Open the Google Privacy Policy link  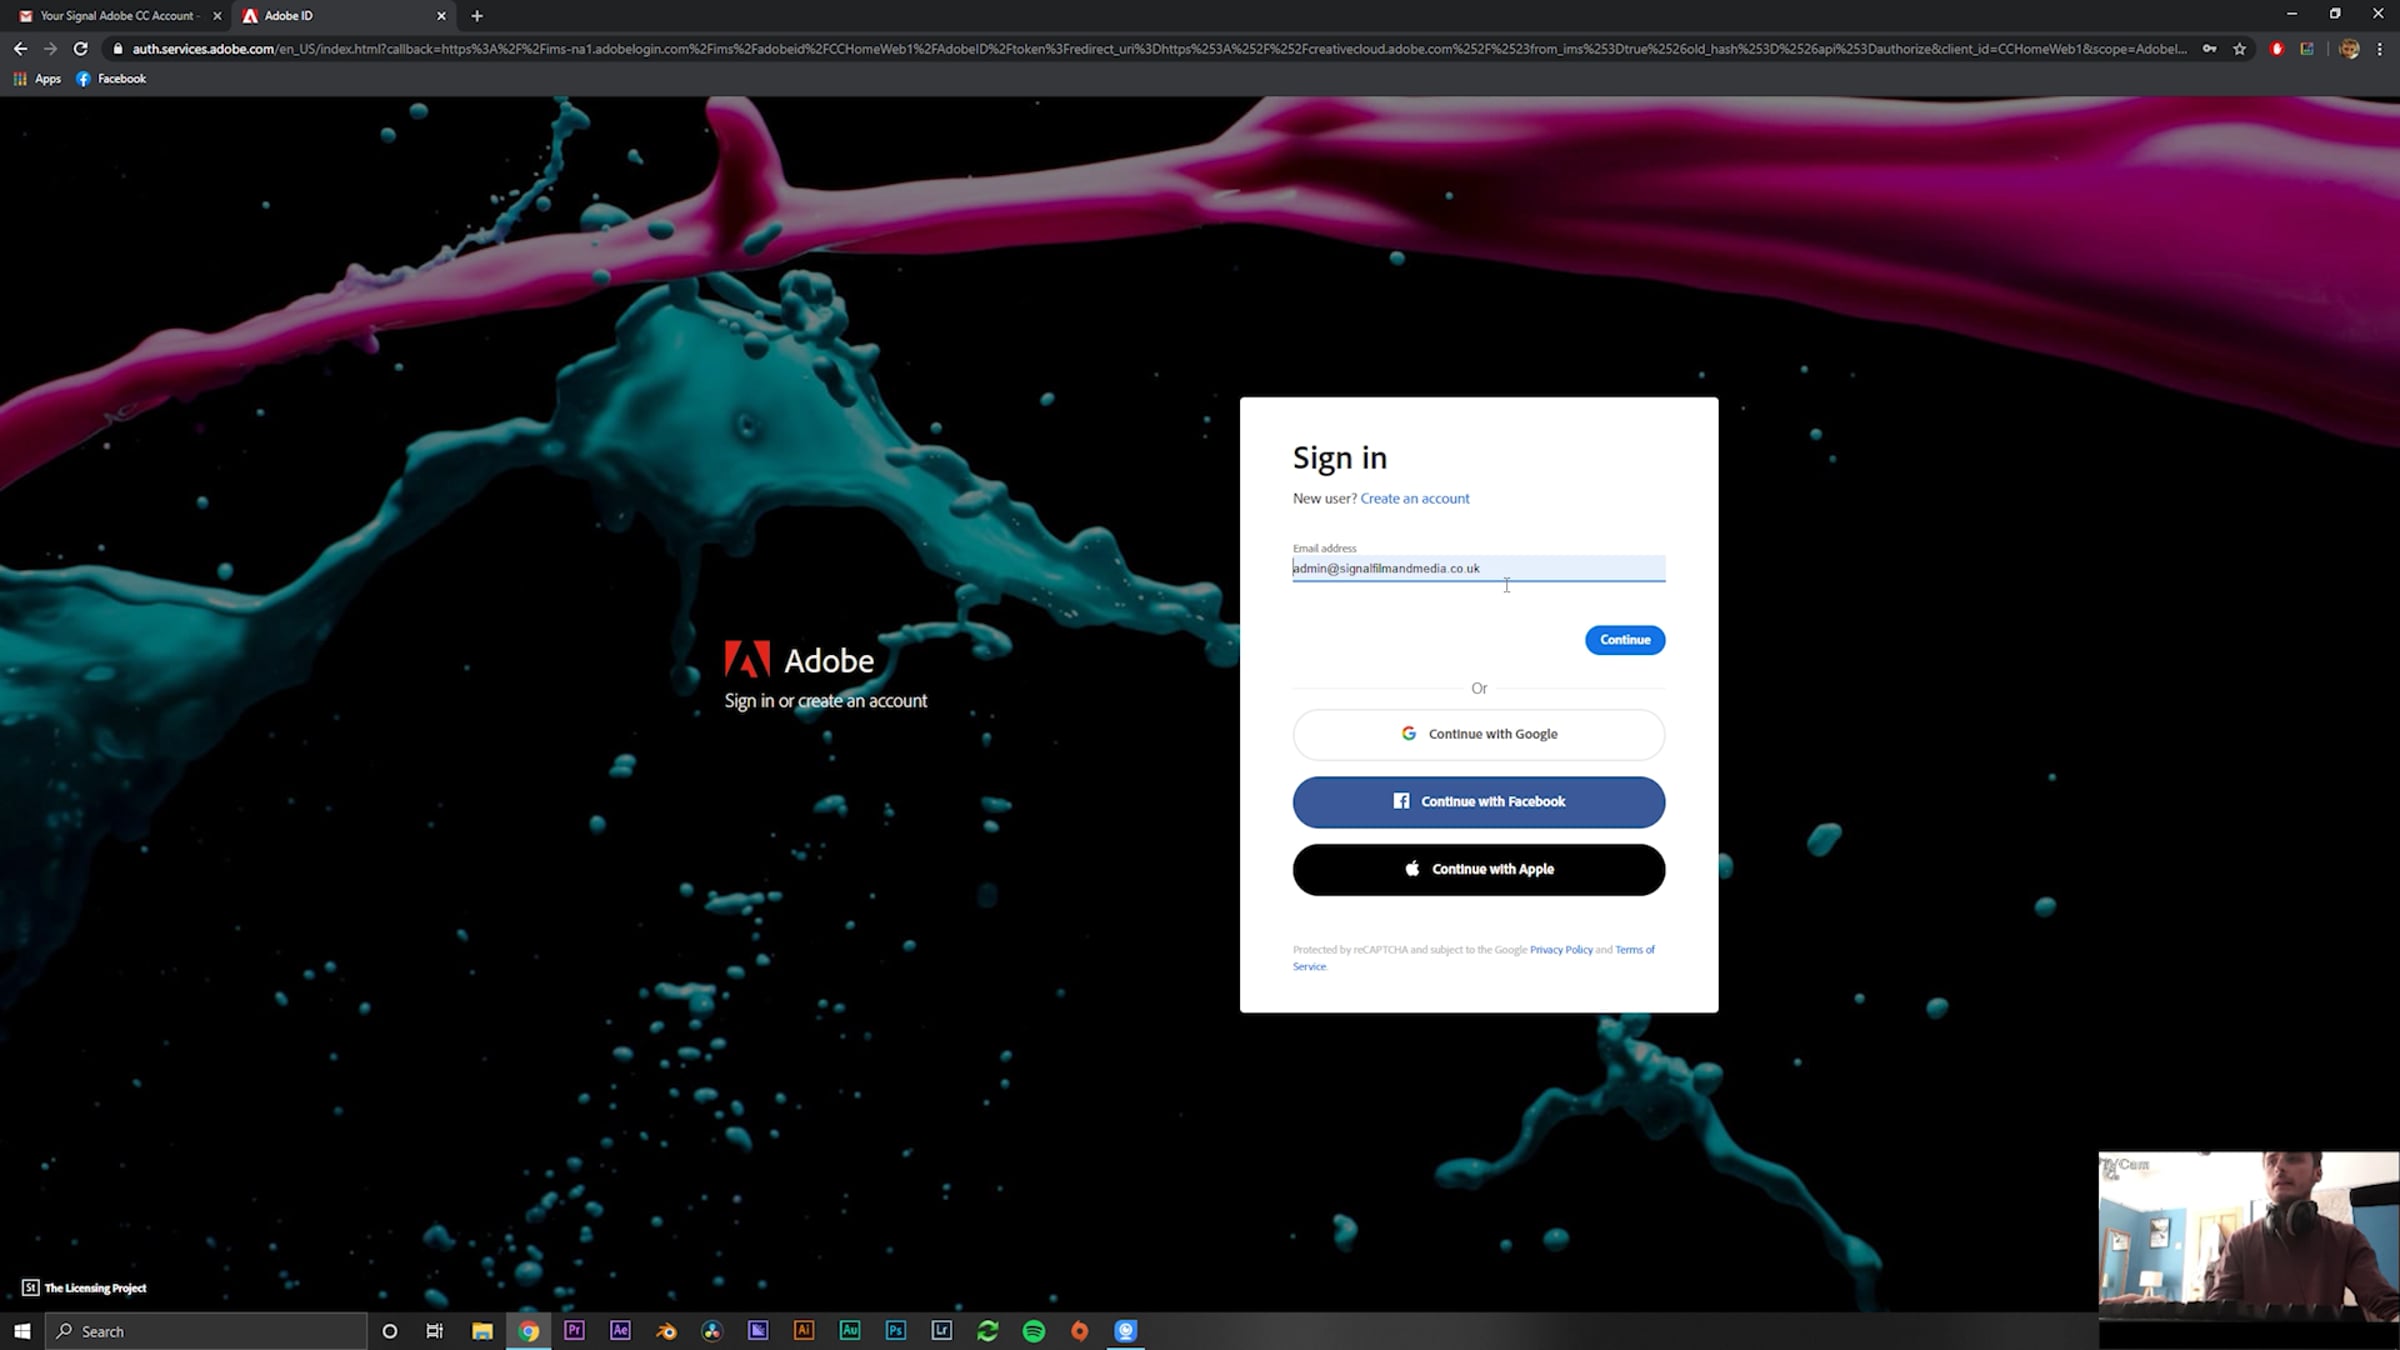[x=1560, y=950]
